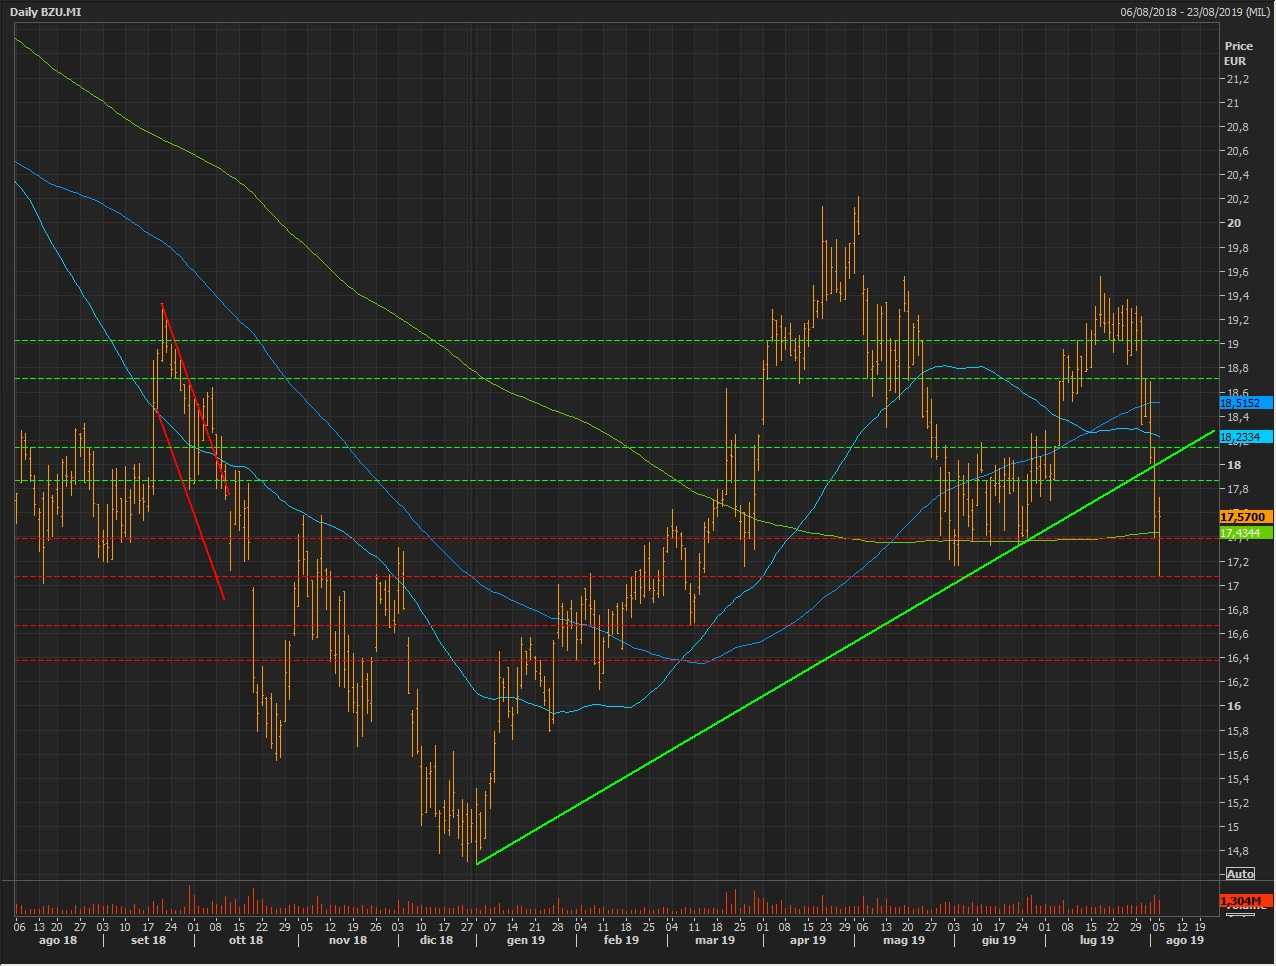Click the green 17,4344 moving average tag
The image size is (1276, 966).
click(1245, 533)
